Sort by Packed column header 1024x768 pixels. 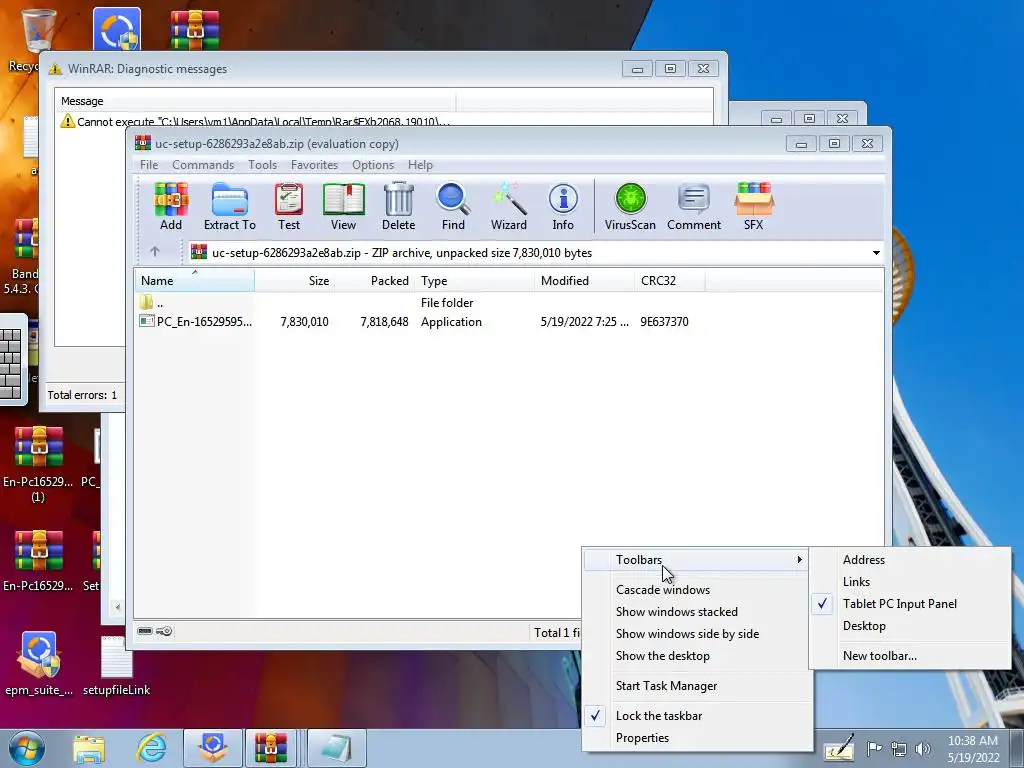pyautogui.click(x=374, y=281)
